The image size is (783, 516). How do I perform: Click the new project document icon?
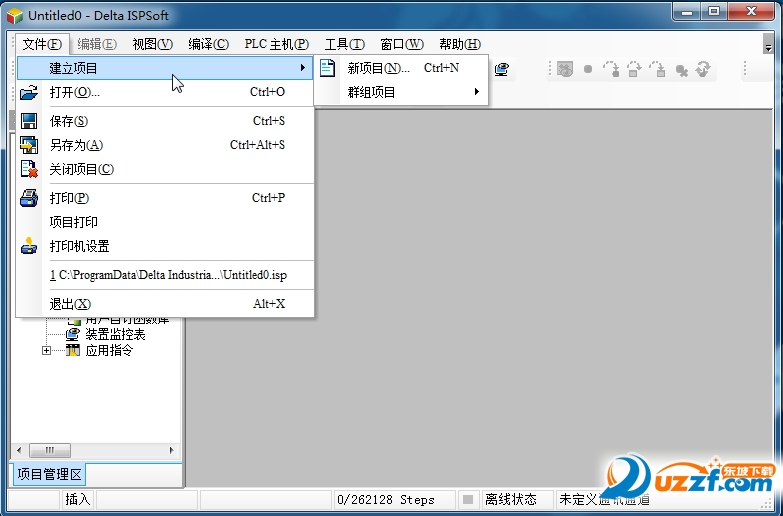tap(328, 68)
